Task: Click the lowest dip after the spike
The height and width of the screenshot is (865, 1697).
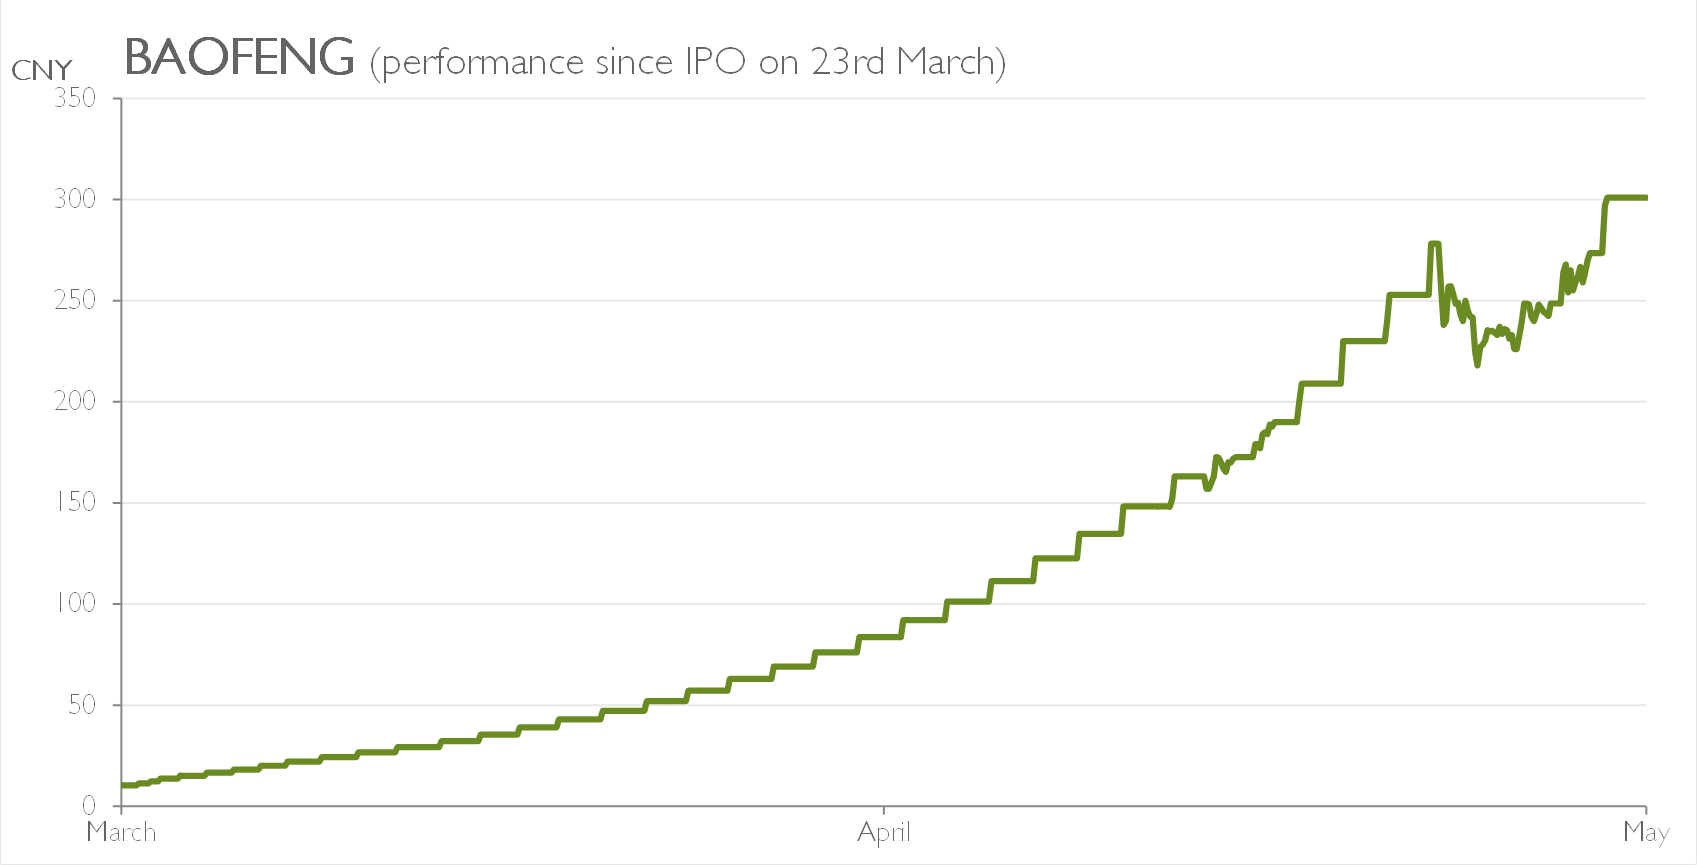Action: [1477, 365]
